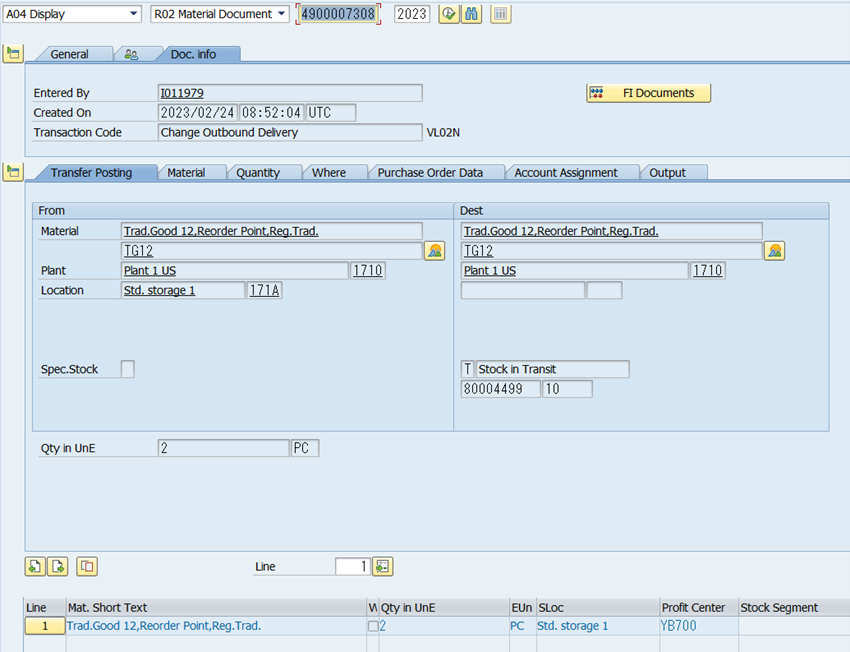
Task: Click table row material text Trad.Good 12
Action: point(216,626)
